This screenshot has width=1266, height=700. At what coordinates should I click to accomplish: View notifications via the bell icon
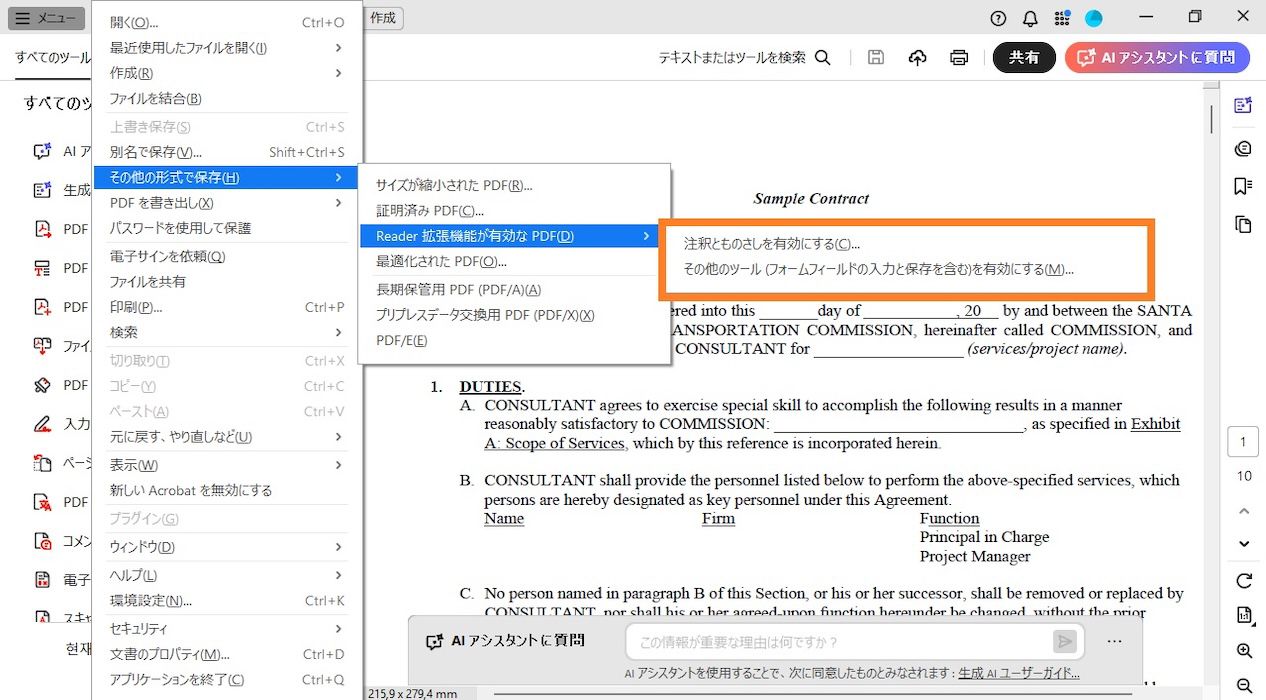1030,17
